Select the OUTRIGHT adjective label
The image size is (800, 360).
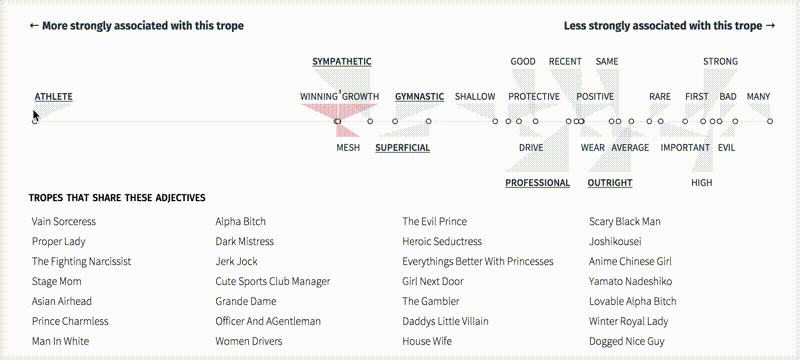610,183
